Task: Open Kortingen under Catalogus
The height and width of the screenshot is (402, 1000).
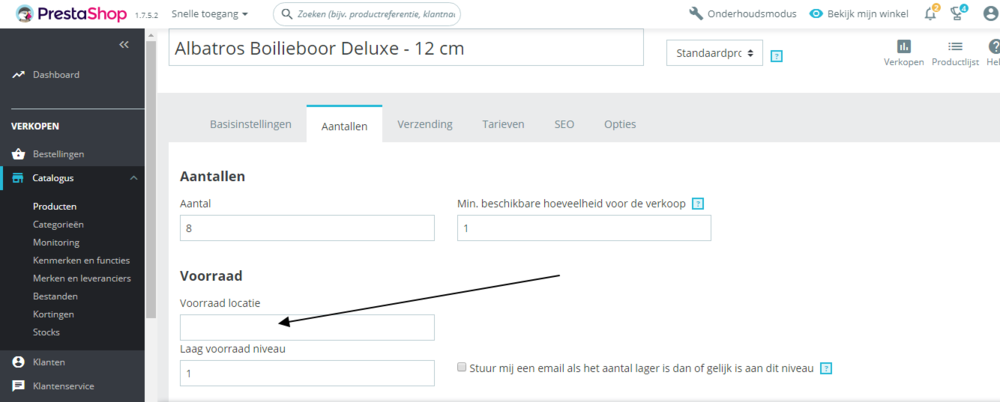Action: click(x=54, y=314)
